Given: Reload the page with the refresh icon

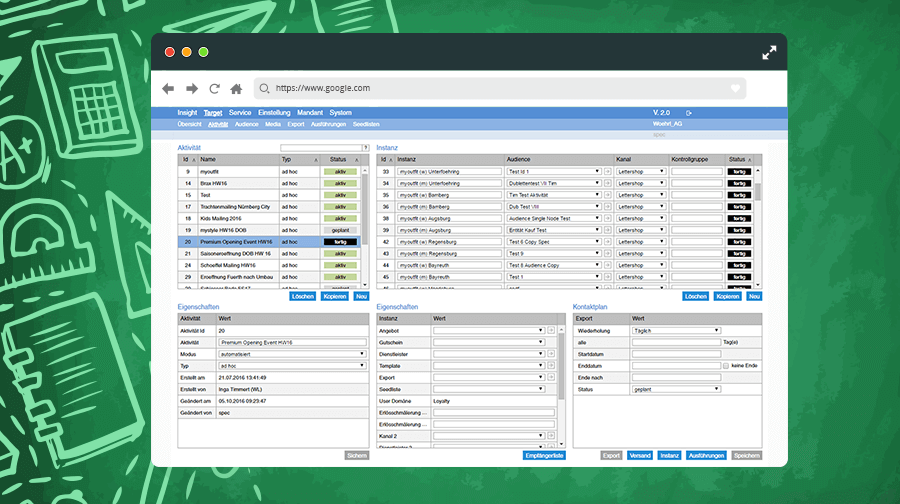Looking at the screenshot, I should point(214,88).
